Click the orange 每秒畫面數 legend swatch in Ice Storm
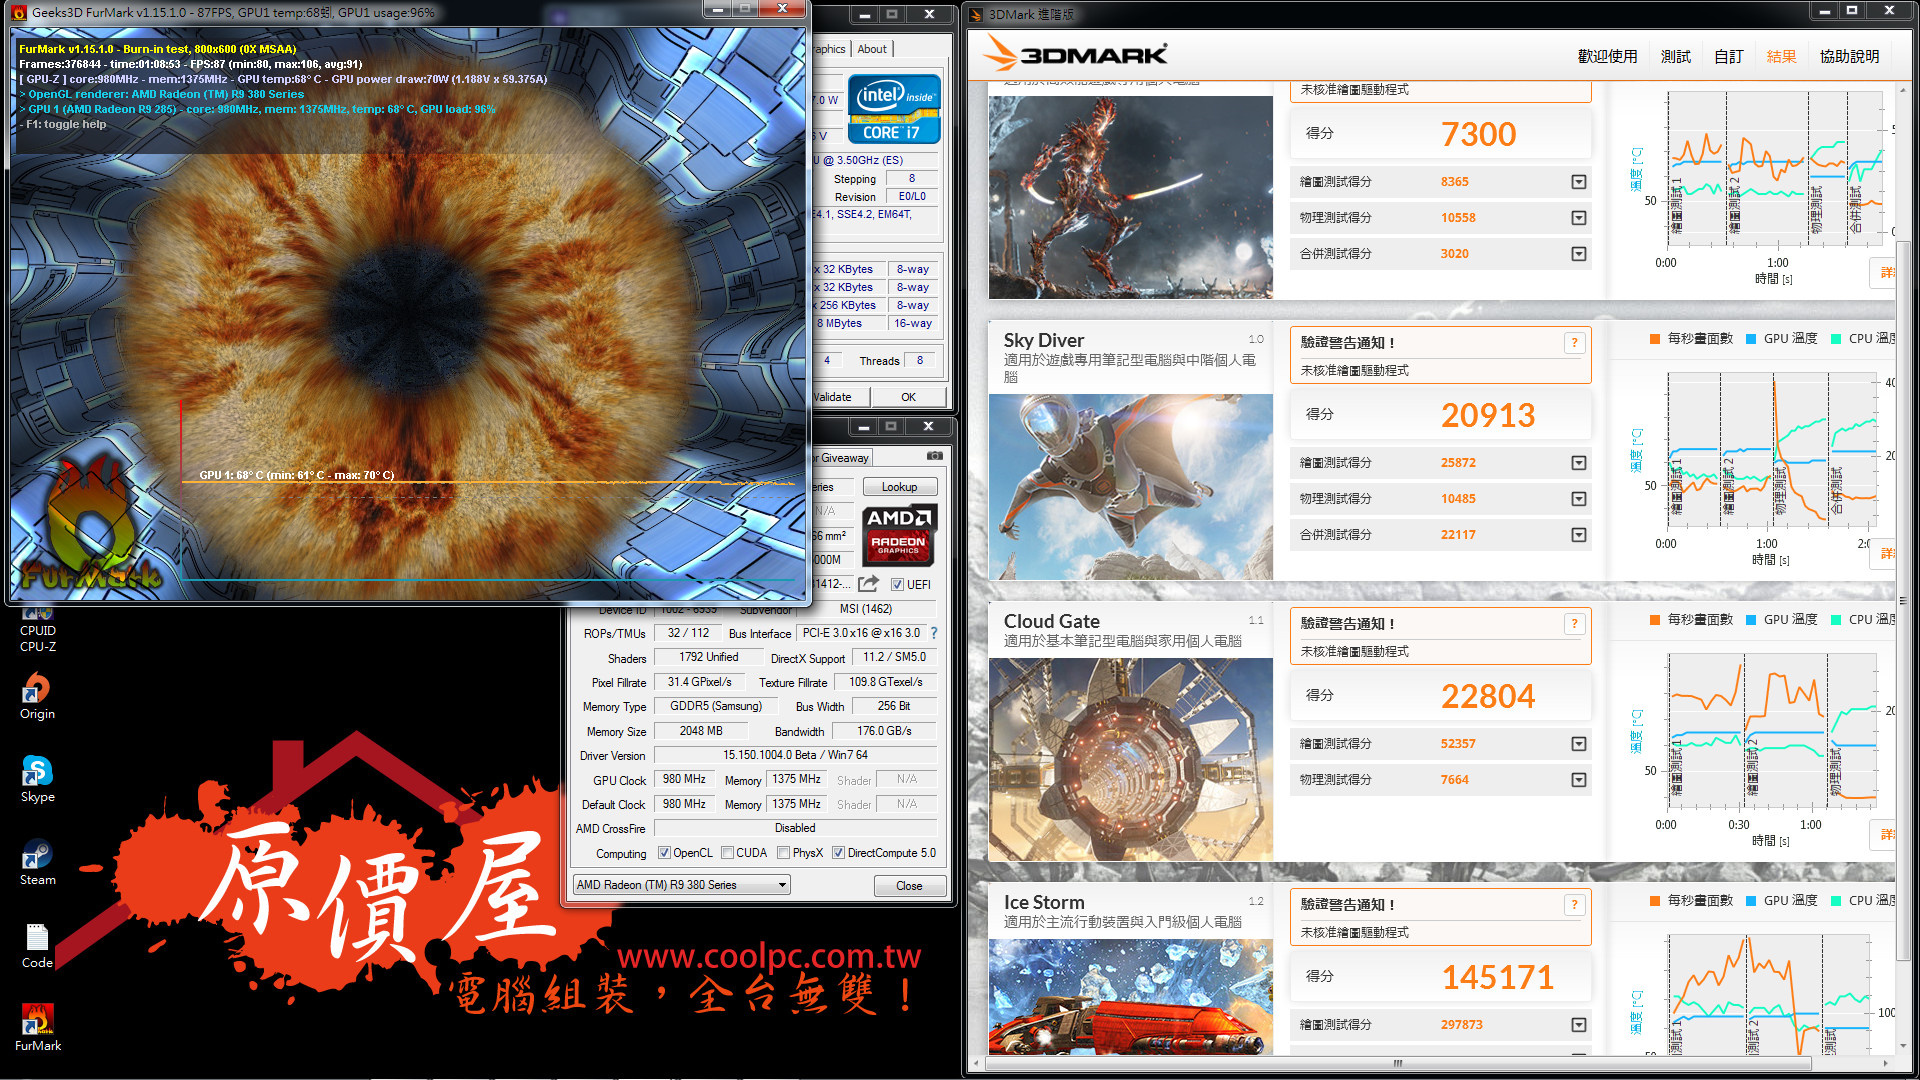Viewport: 1920px width, 1080px height. tap(1655, 901)
